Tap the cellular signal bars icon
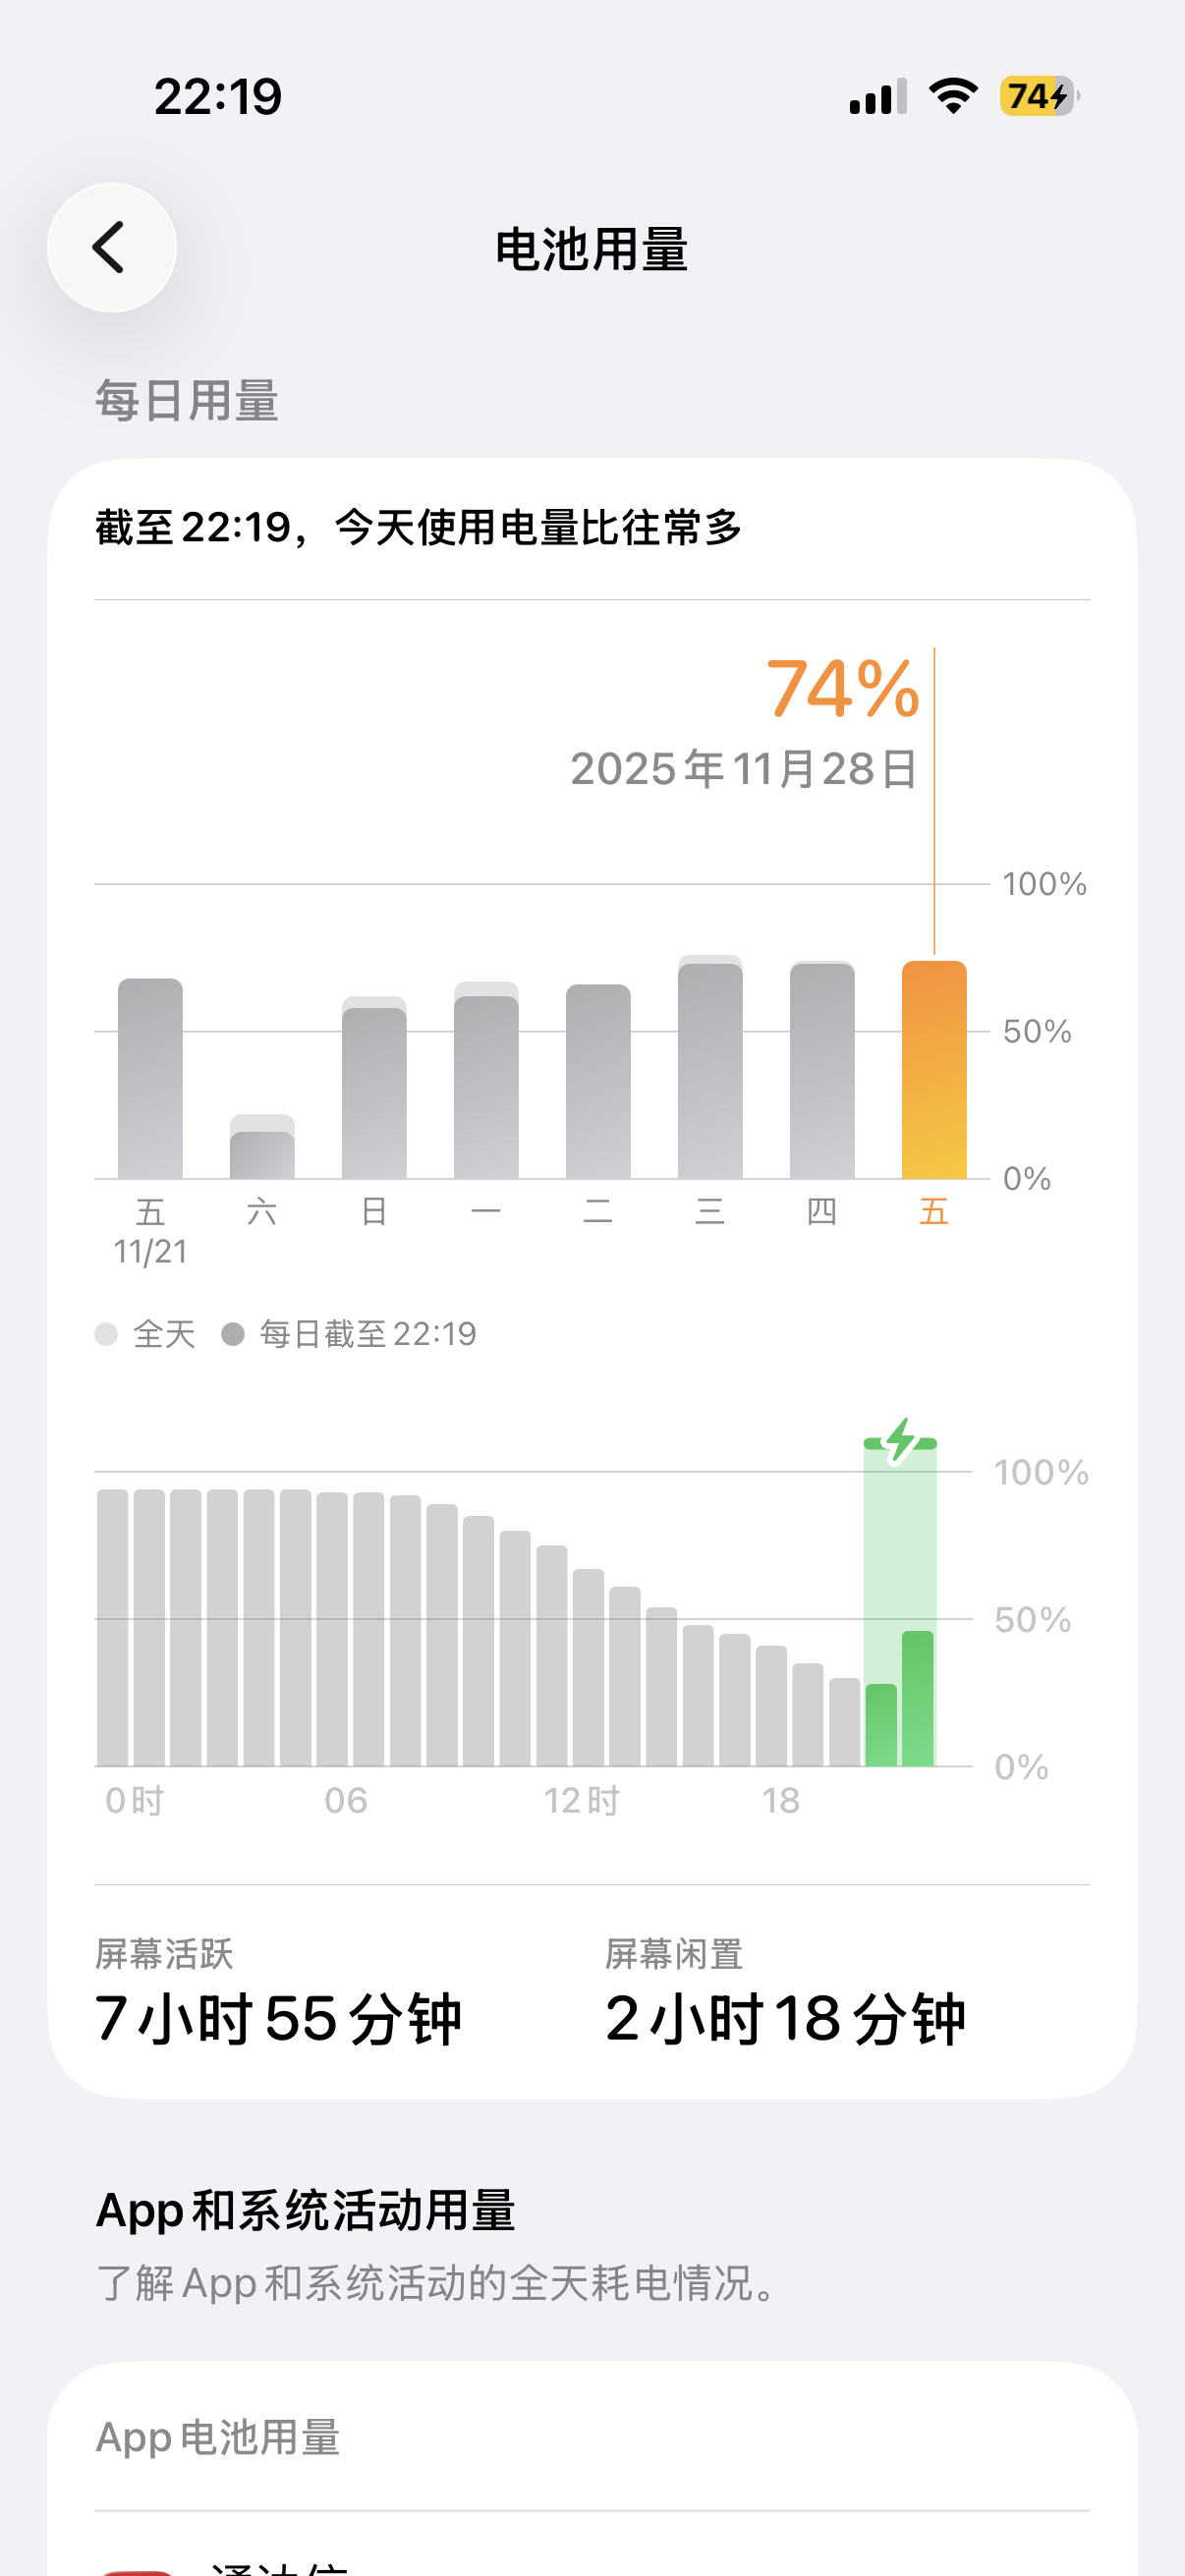Image resolution: width=1185 pixels, height=2576 pixels. click(x=877, y=97)
